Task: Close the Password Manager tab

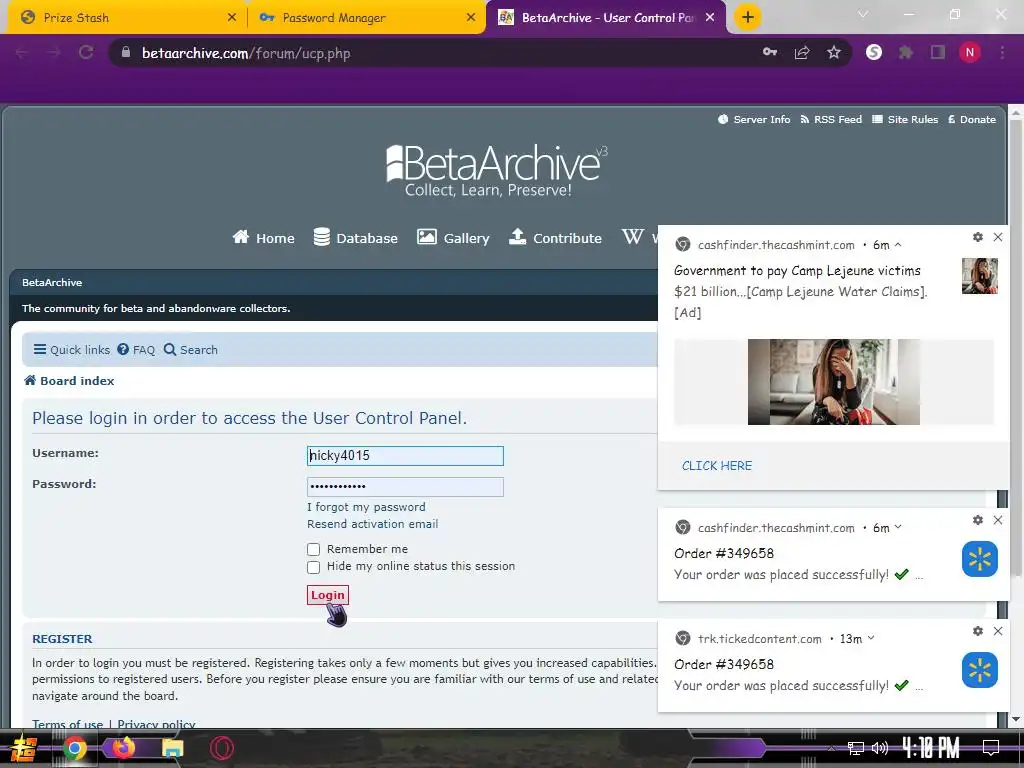Action: (x=470, y=18)
